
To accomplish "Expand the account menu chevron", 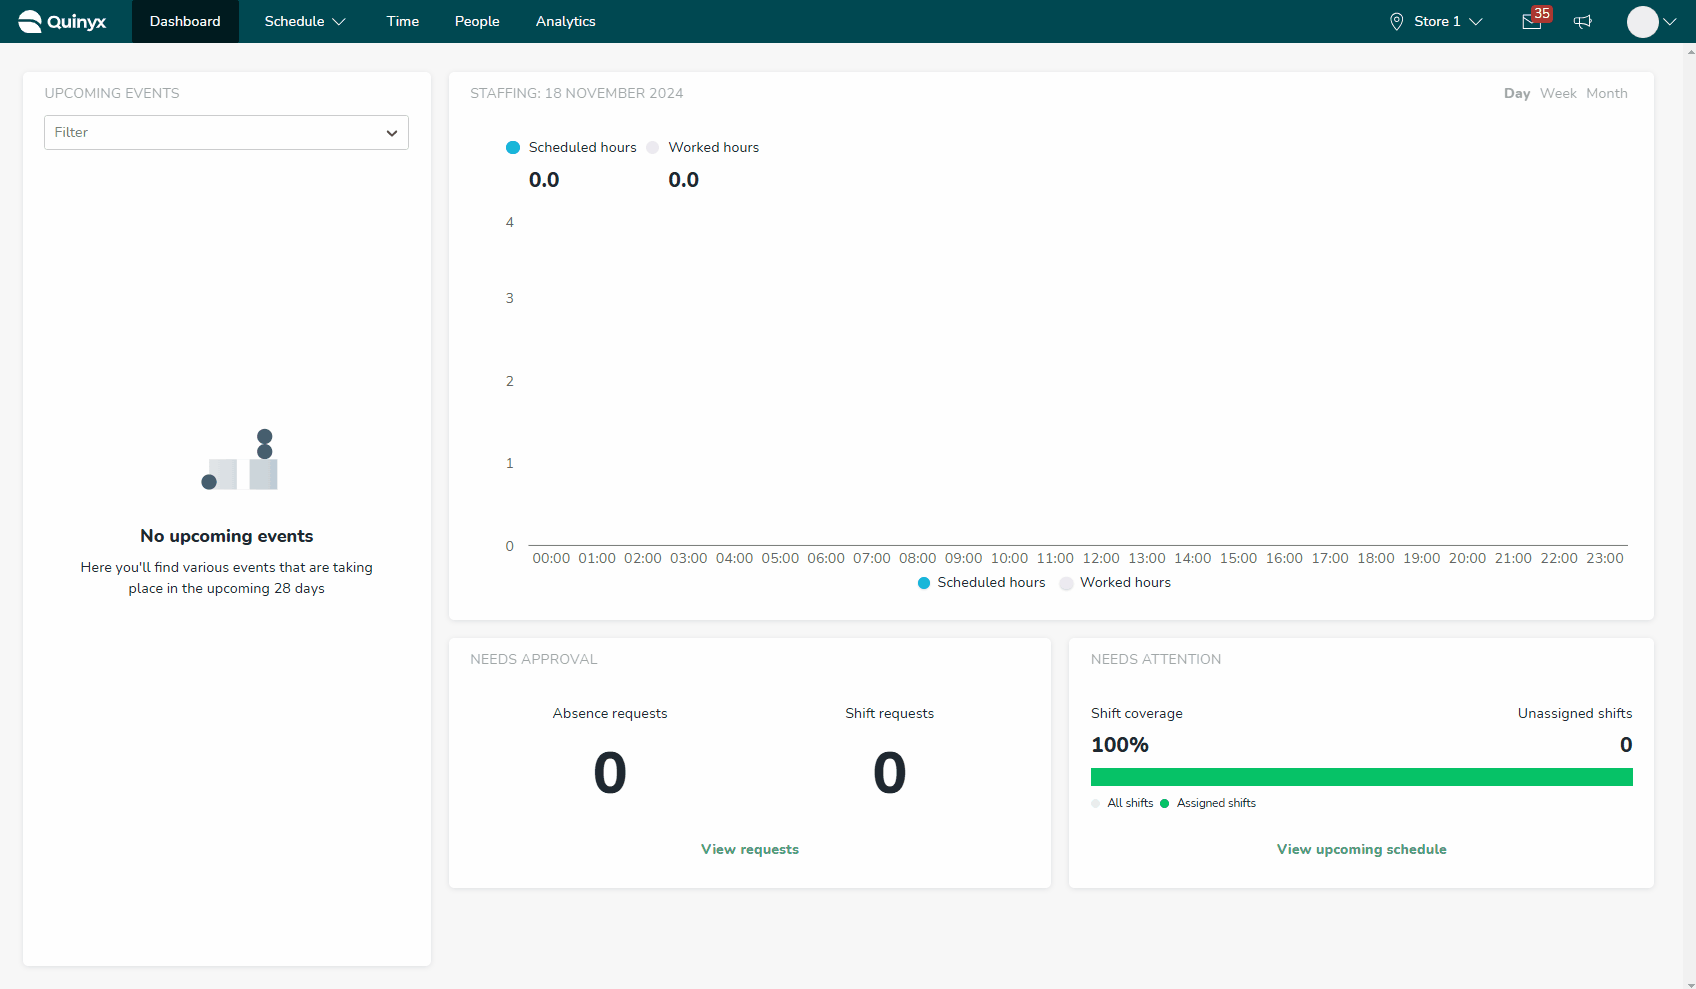I will click(1669, 21).
